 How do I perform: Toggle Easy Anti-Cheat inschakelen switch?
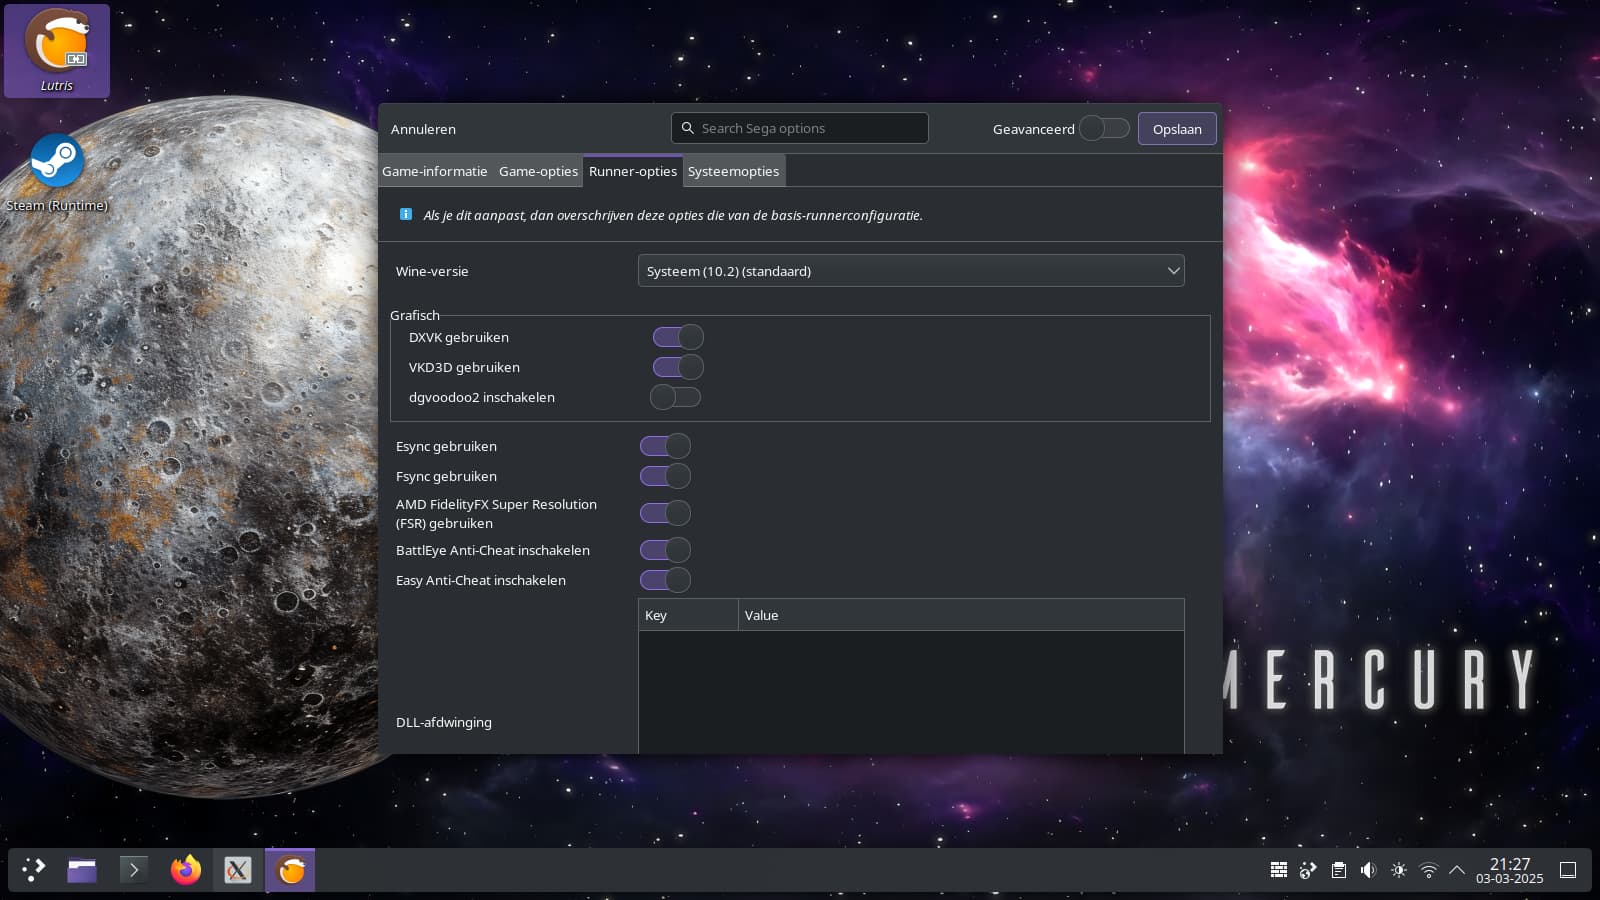[665, 580]
